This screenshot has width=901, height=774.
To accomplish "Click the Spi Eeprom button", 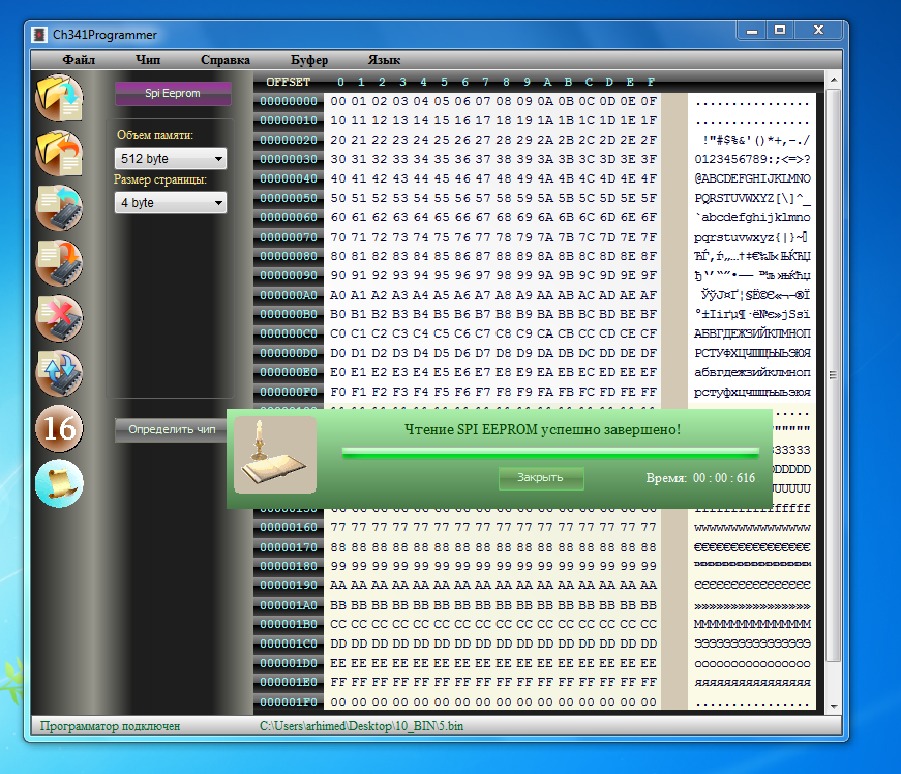I will (x=173, y=94).
